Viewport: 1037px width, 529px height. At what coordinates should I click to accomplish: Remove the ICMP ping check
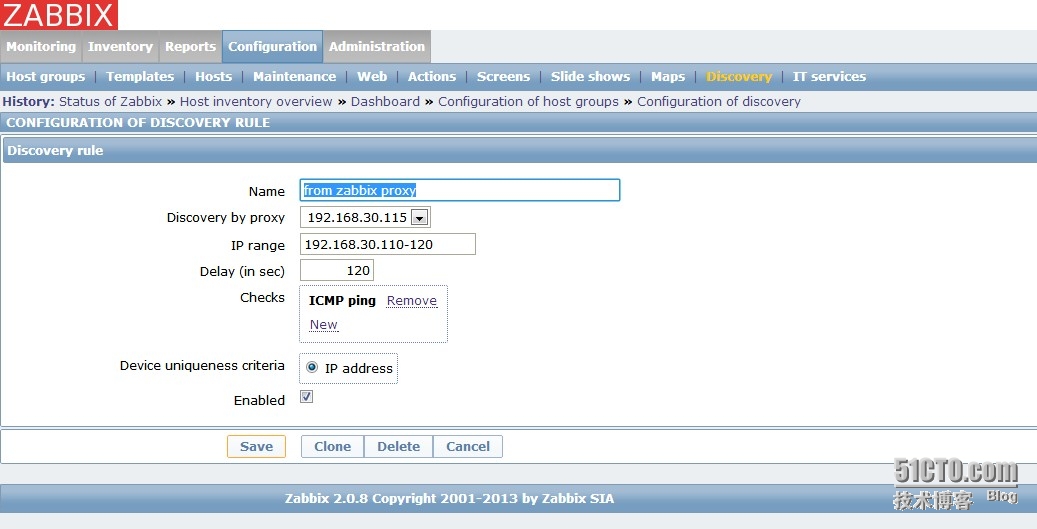point(411,301)
